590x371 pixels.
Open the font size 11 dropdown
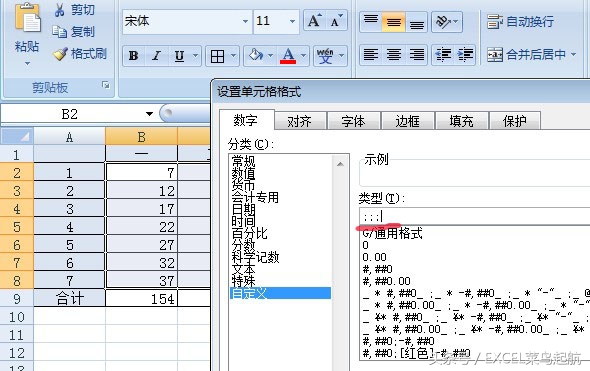pyautogui.click(x=292, y=21)
